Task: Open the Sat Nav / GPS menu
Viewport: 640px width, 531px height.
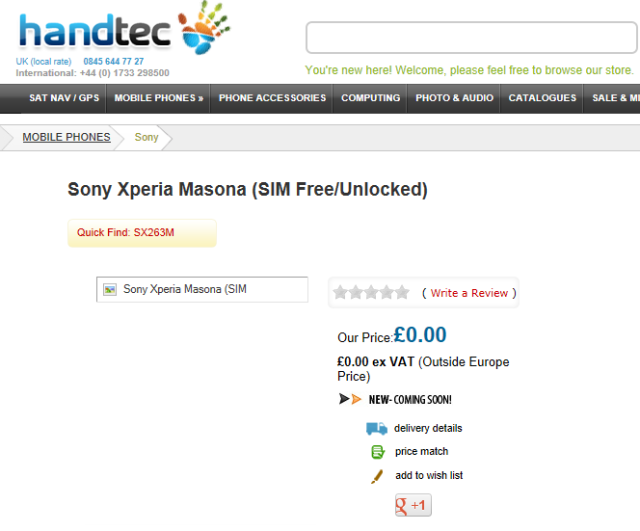Action: point(64,98)
